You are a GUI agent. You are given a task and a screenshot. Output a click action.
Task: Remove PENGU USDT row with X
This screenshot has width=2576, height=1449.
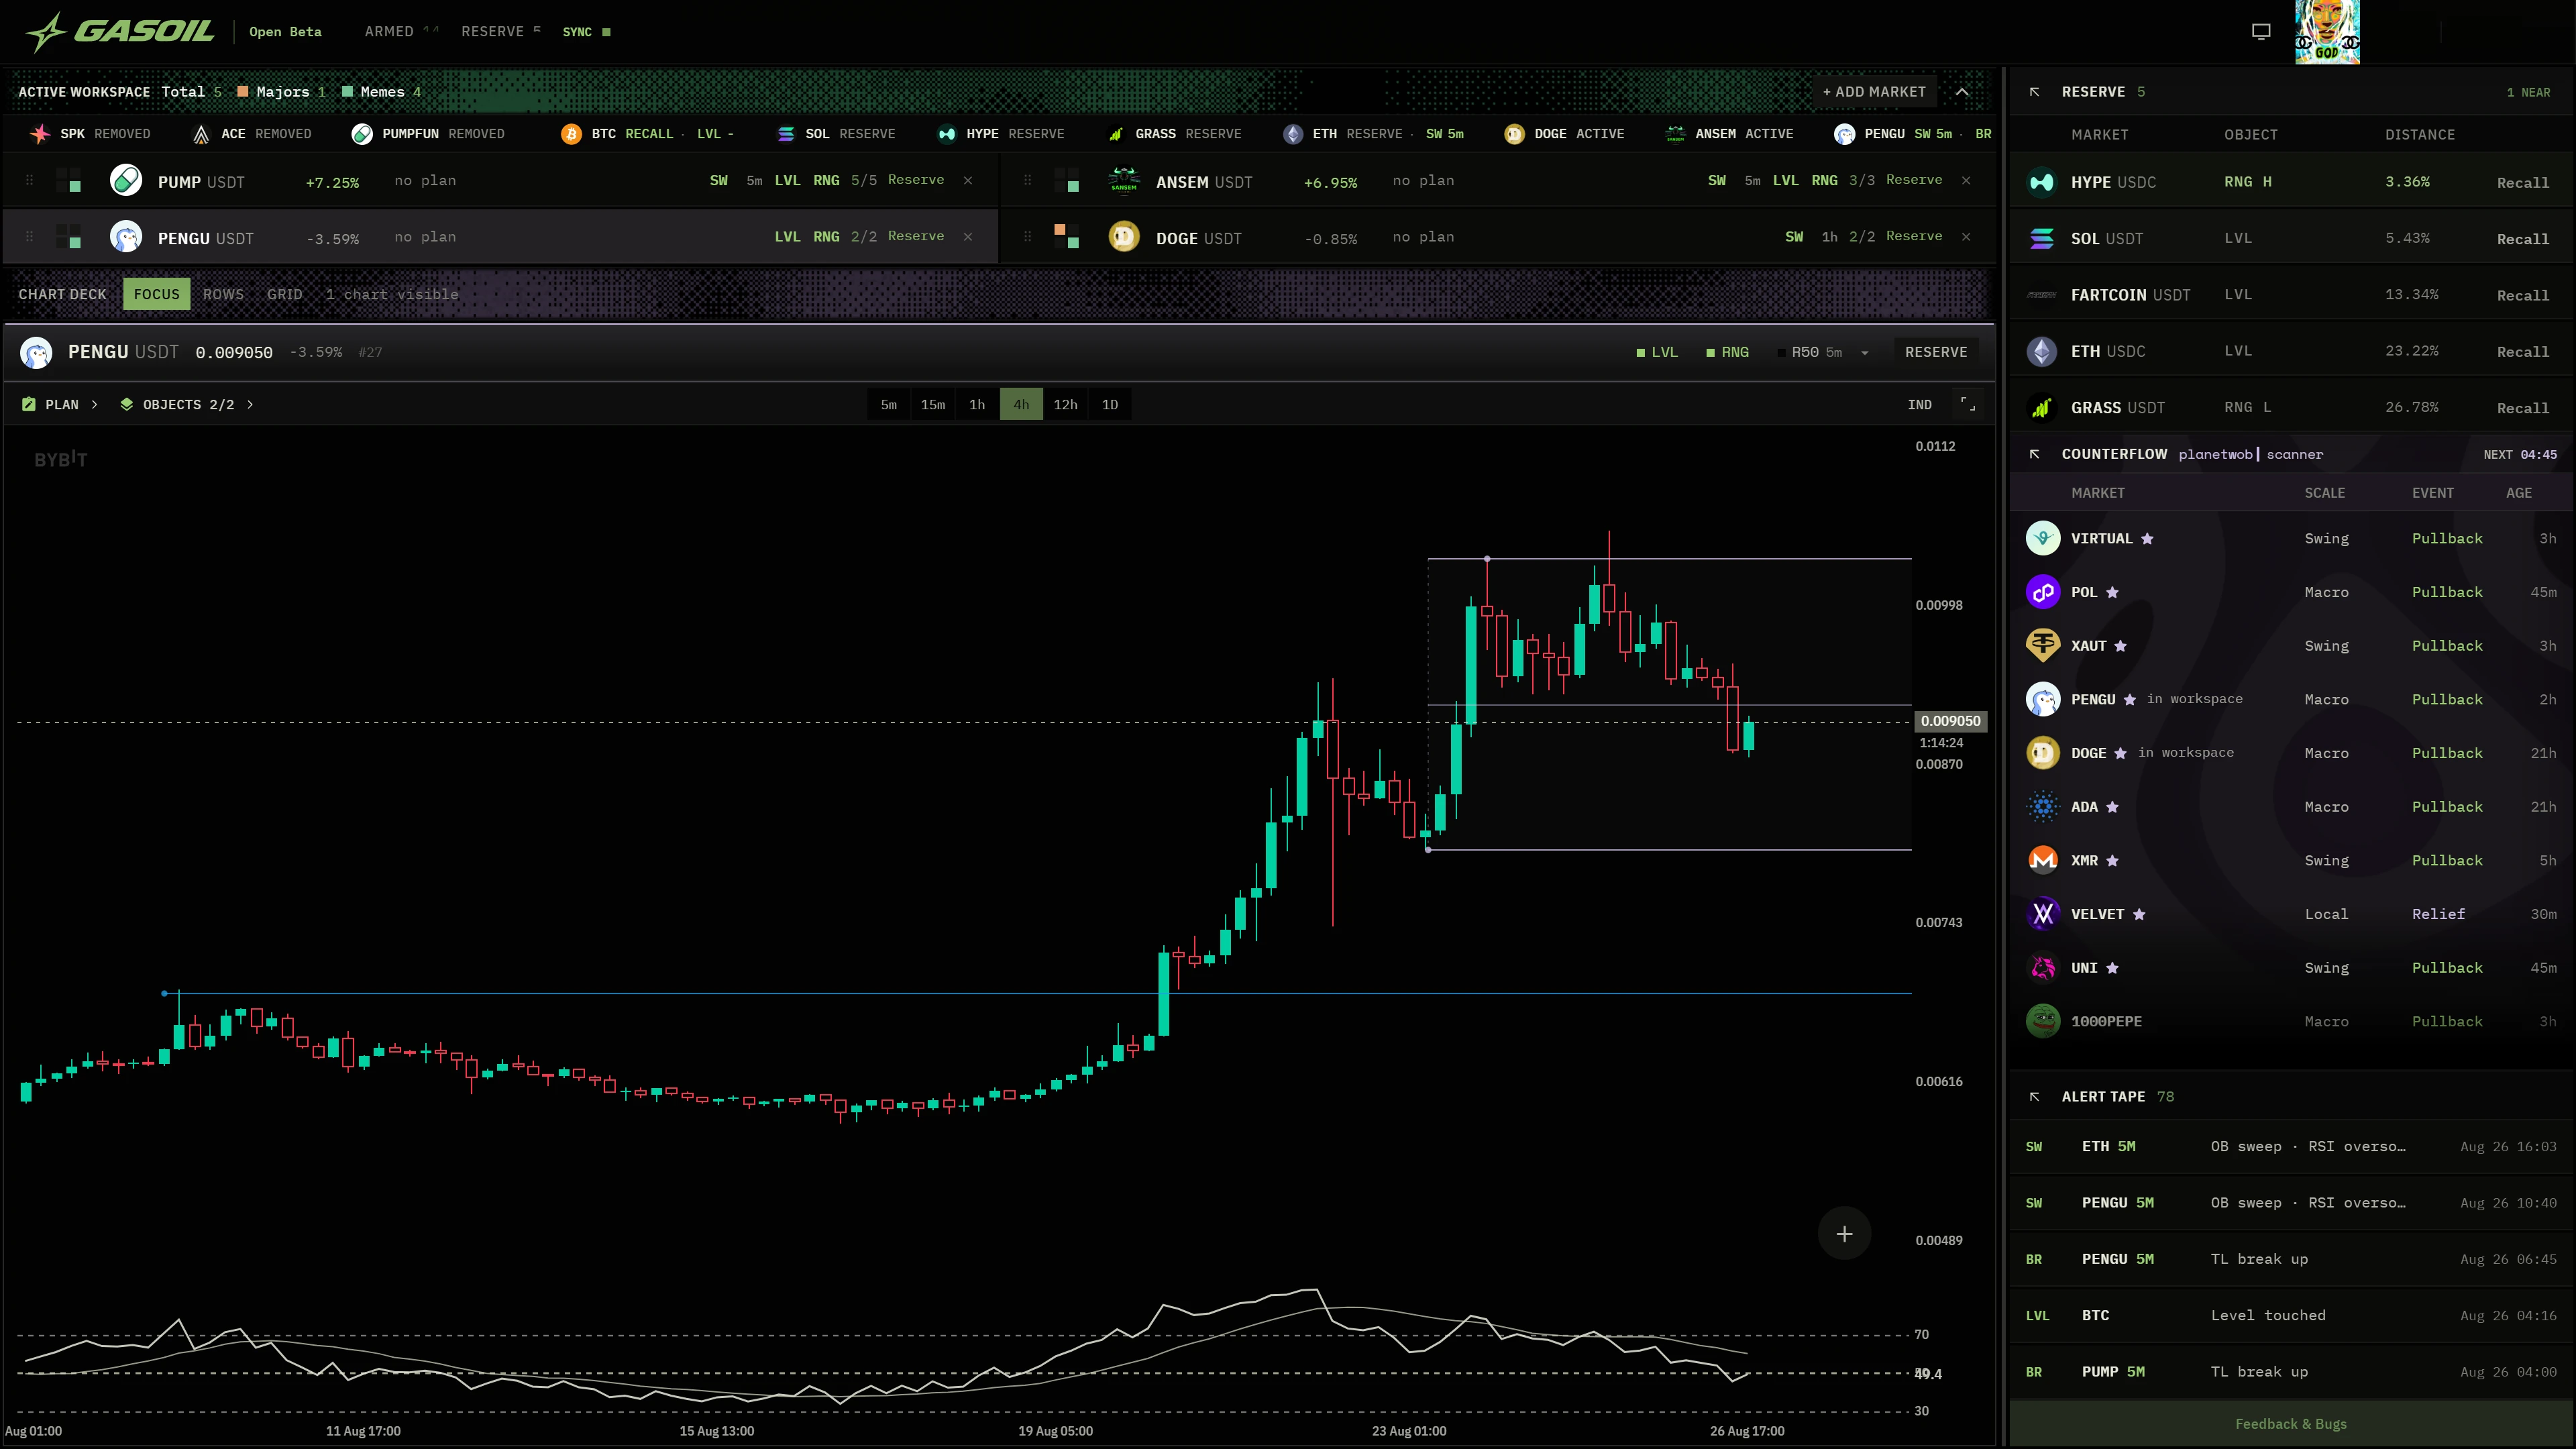click(x=968, y=237)
